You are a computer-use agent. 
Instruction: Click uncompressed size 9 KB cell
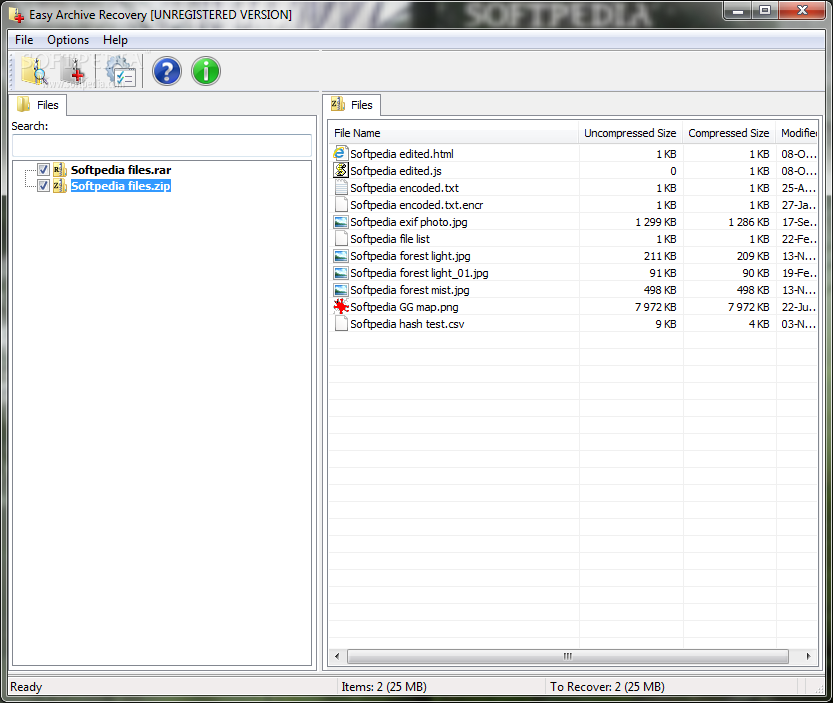click(666, 324)
